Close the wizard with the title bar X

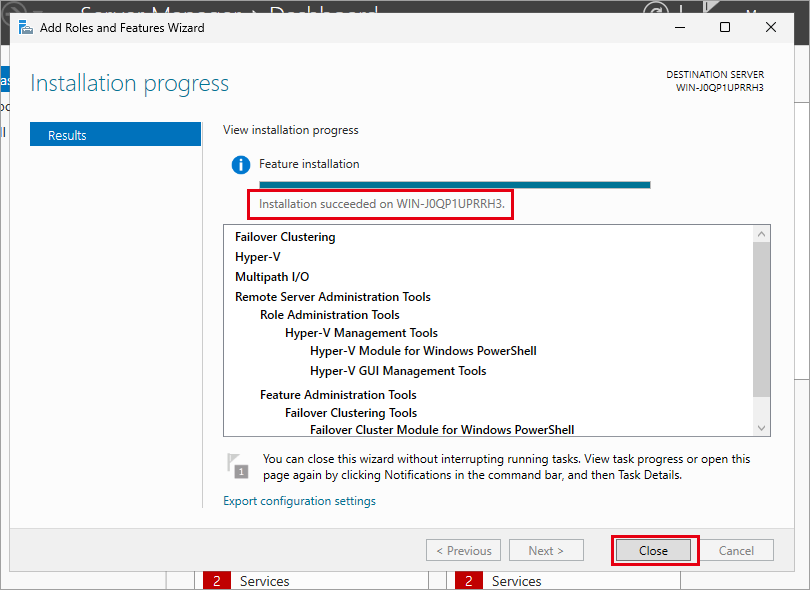point(771,27)
